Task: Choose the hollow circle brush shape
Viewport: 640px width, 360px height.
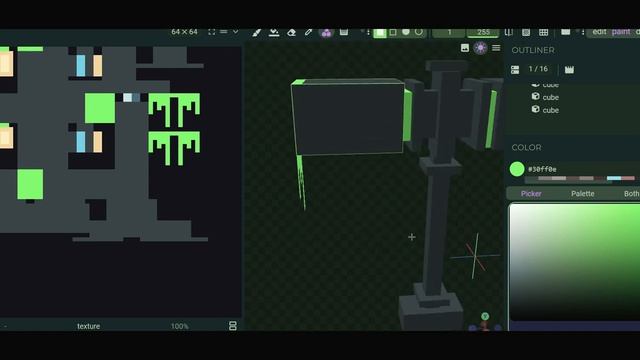Action: tap(419, 32)
